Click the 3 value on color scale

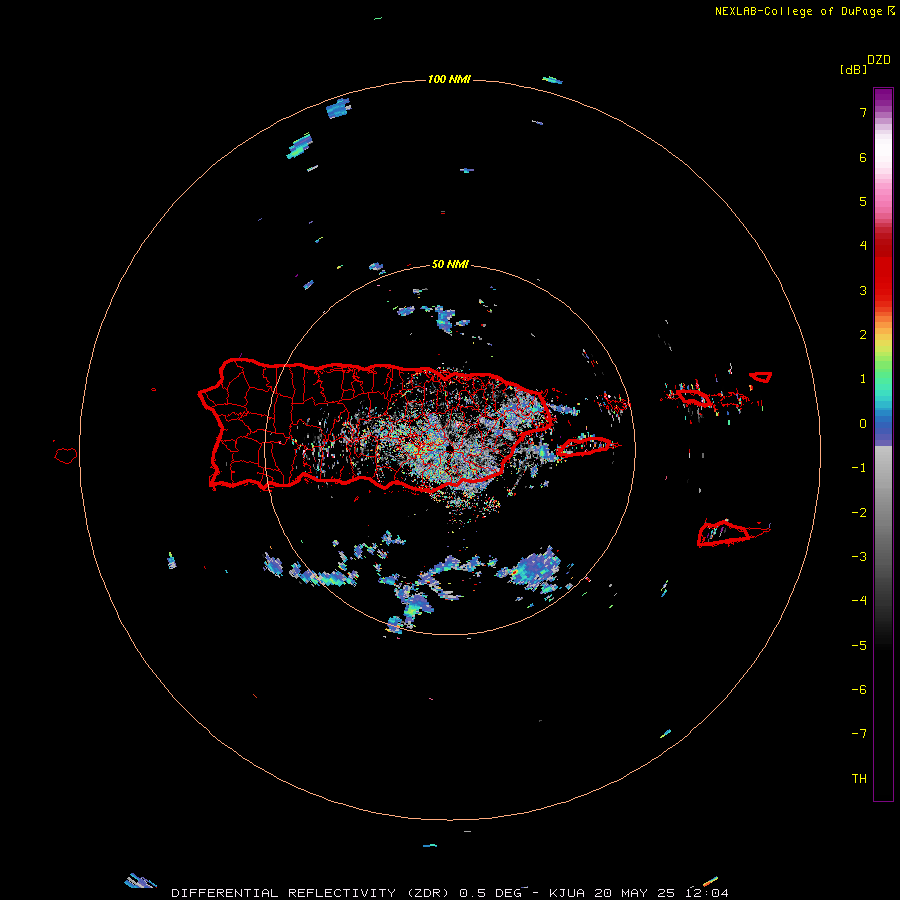(863, 290)
